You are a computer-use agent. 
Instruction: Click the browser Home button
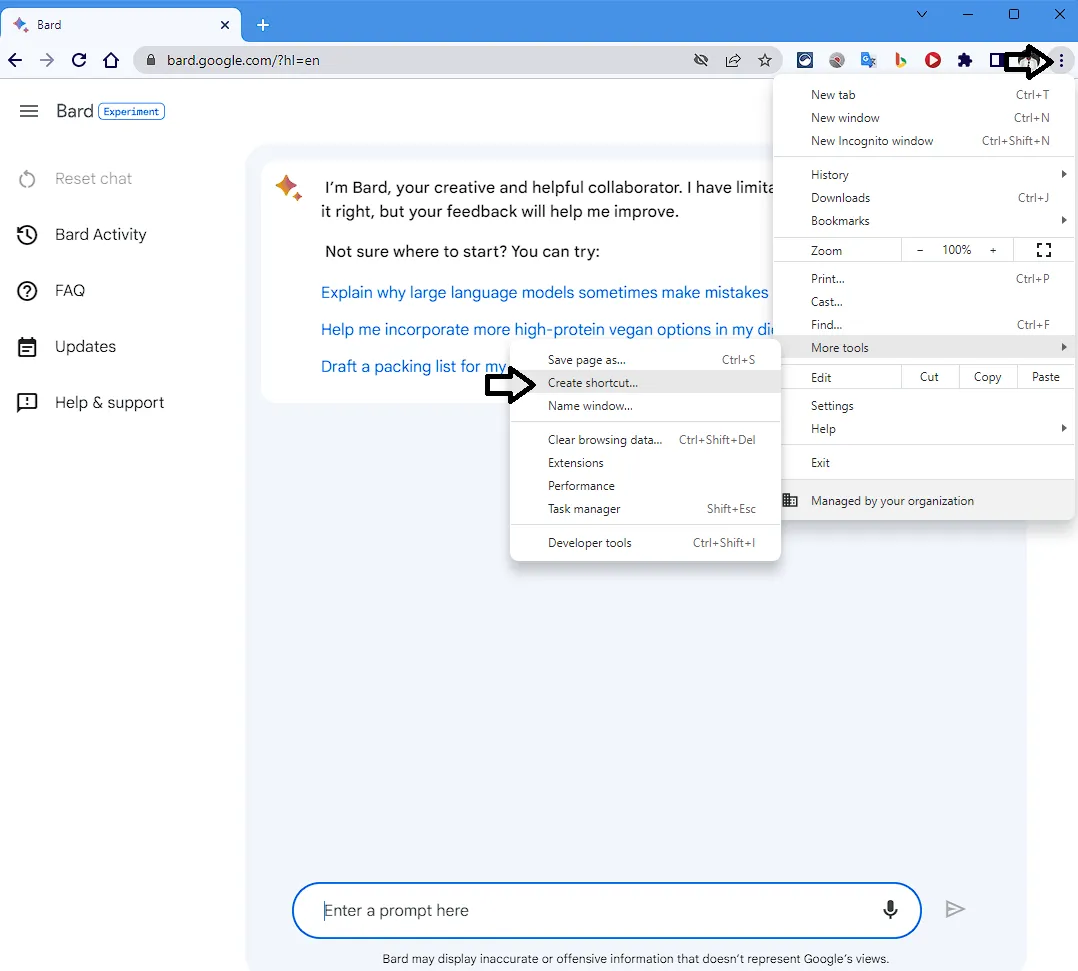[111, 60]
